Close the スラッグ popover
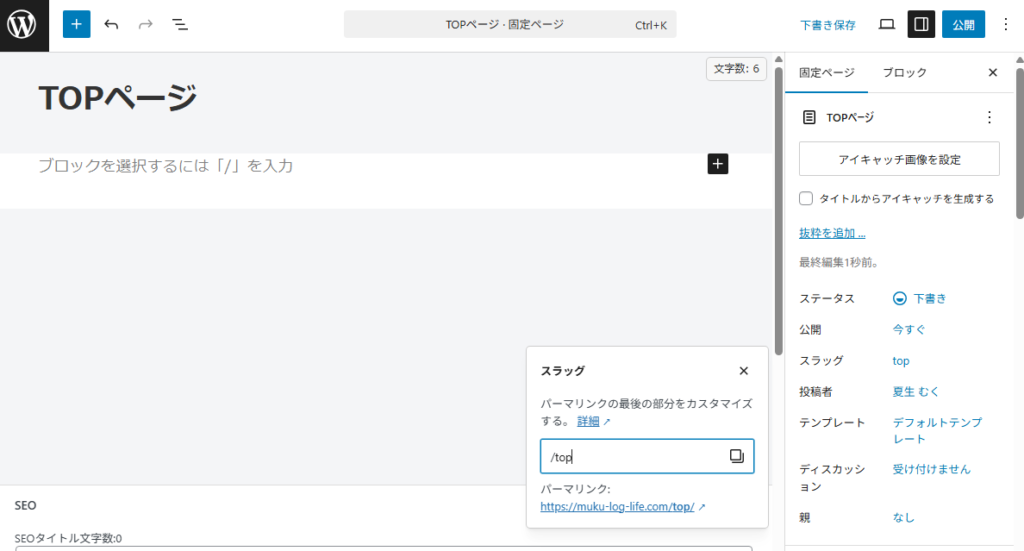1024x551 pixels. [743, 370]
